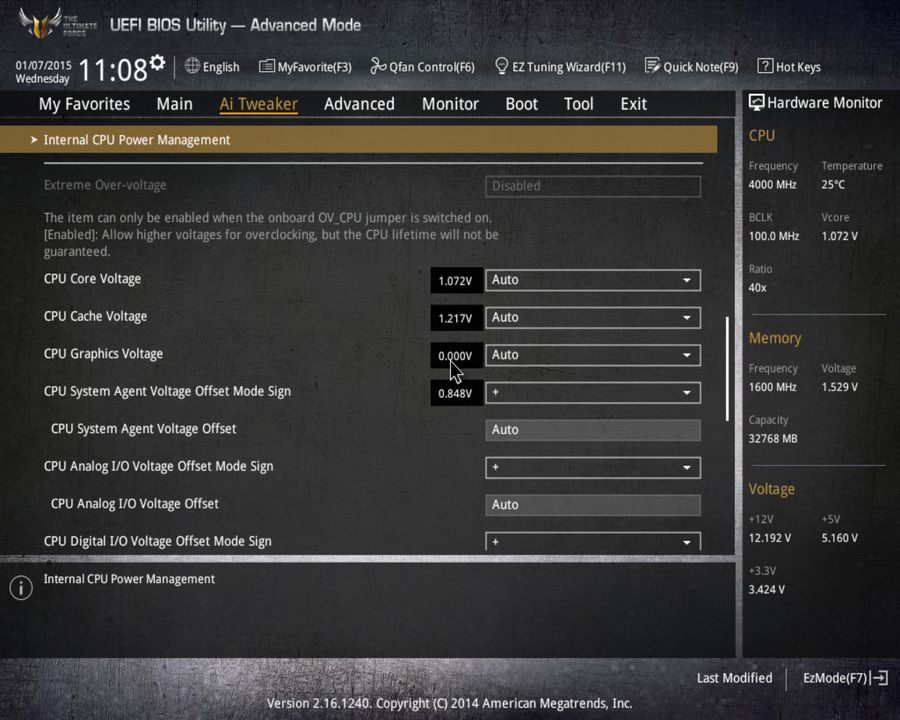Open MyFavorite(F3) text link
The height and width of the screenshot is (720, 900).
tap(315, 67)
